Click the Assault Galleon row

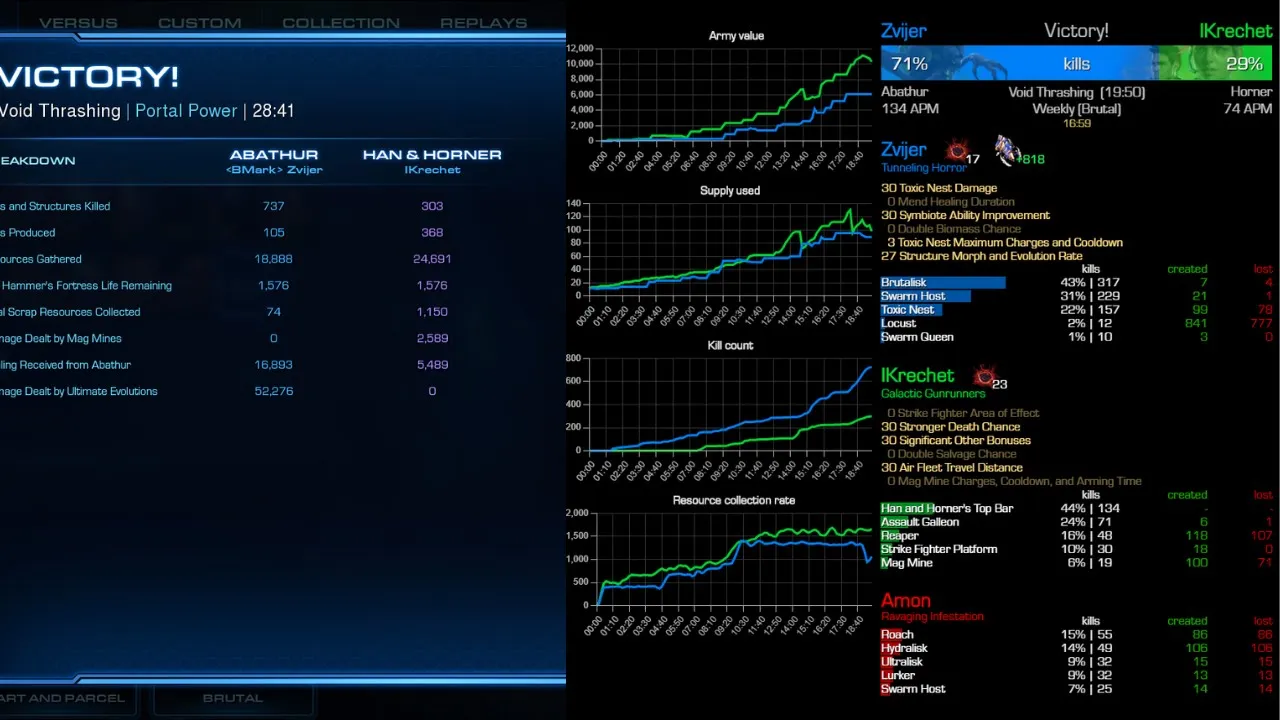tap(1076, 522)
